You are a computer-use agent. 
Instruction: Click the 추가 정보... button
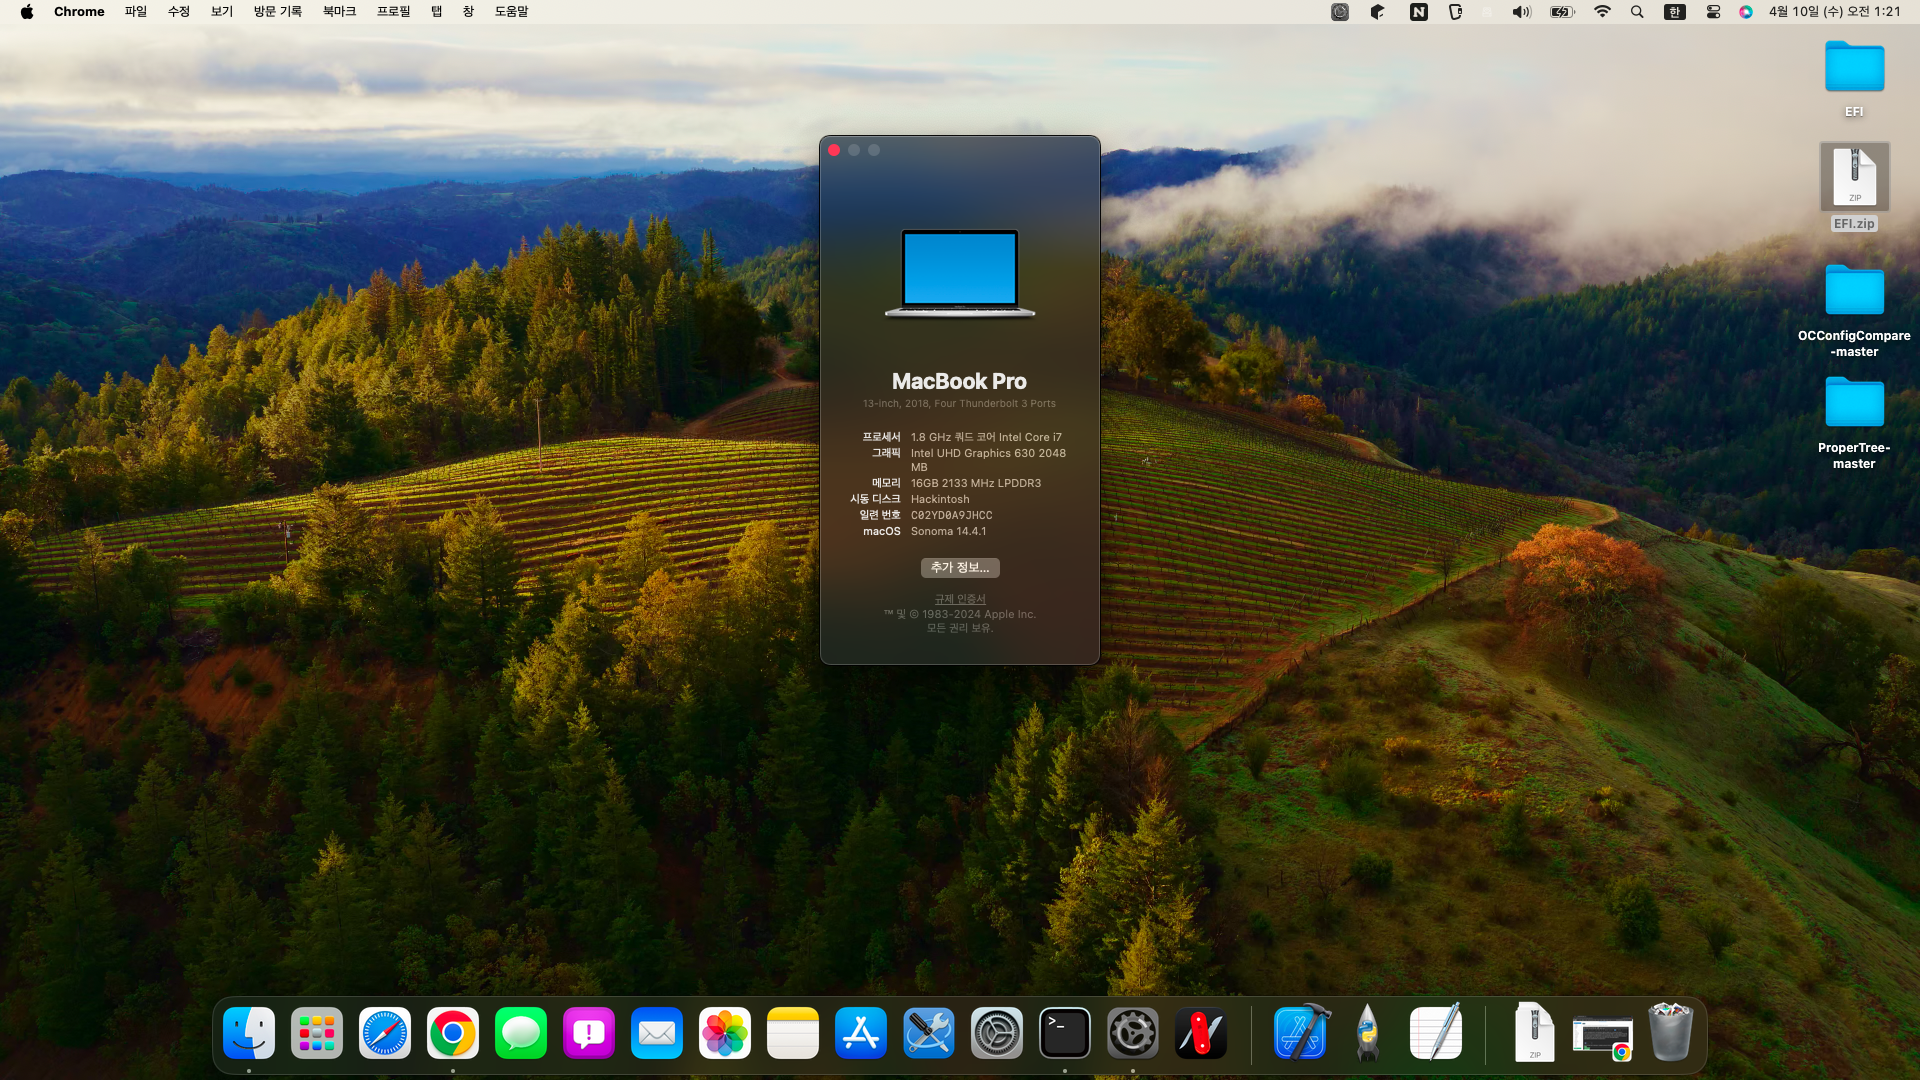tap(960, 568)
